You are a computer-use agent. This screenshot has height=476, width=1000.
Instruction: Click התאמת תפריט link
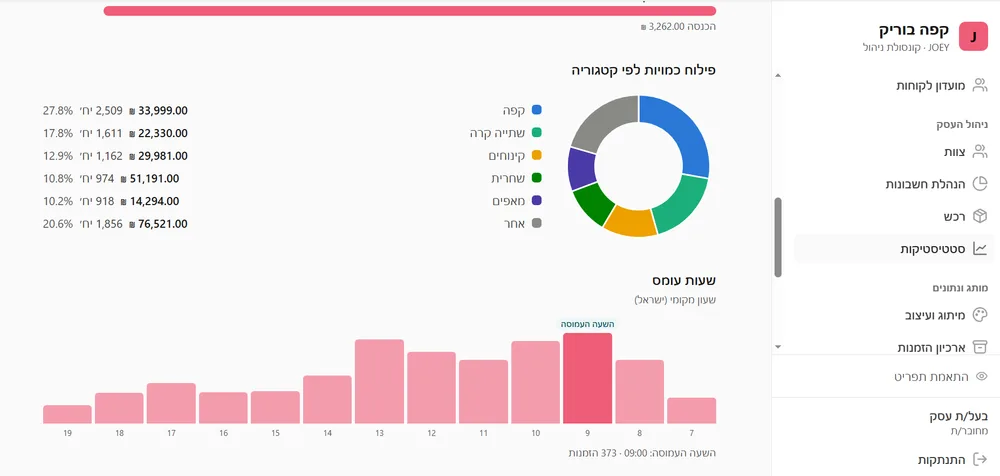click(x=931, y=376)
